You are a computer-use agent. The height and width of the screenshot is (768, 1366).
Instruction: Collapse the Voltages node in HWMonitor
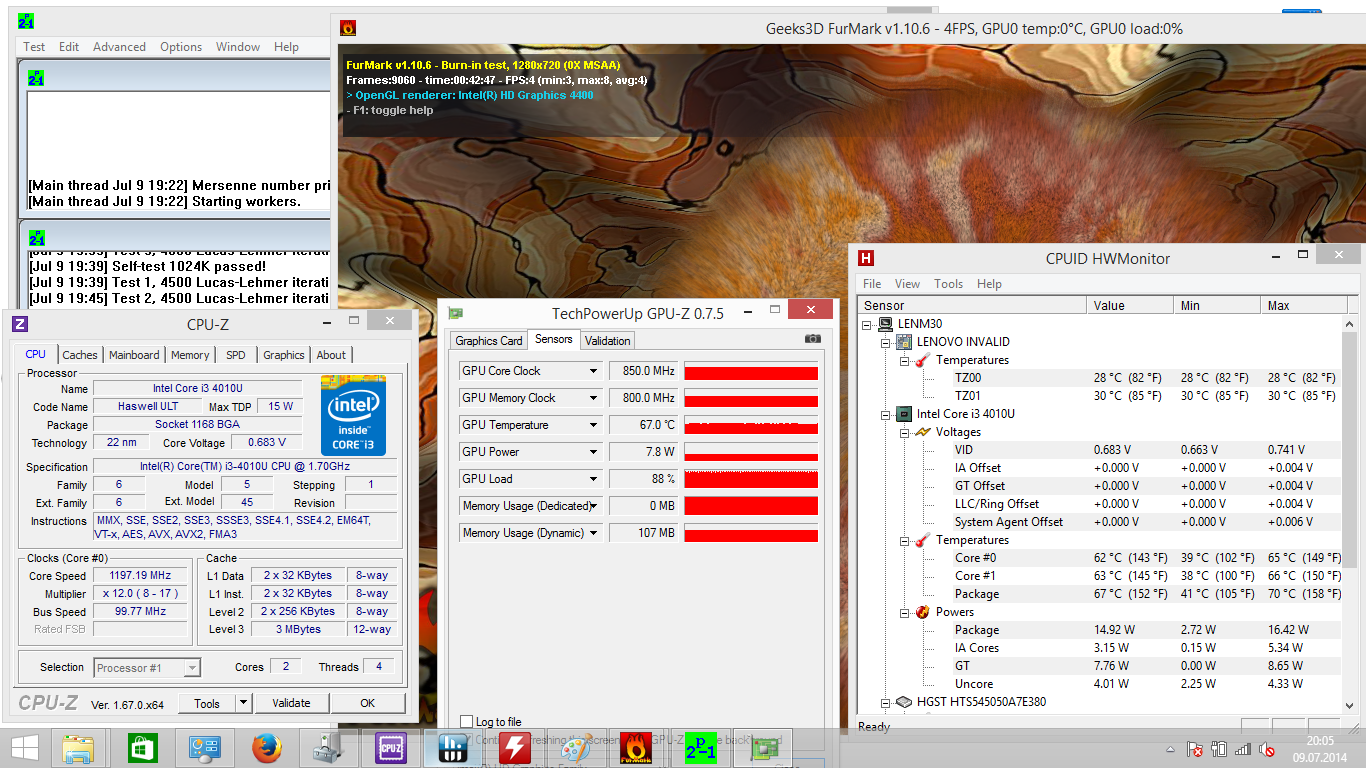pos(905,432)
